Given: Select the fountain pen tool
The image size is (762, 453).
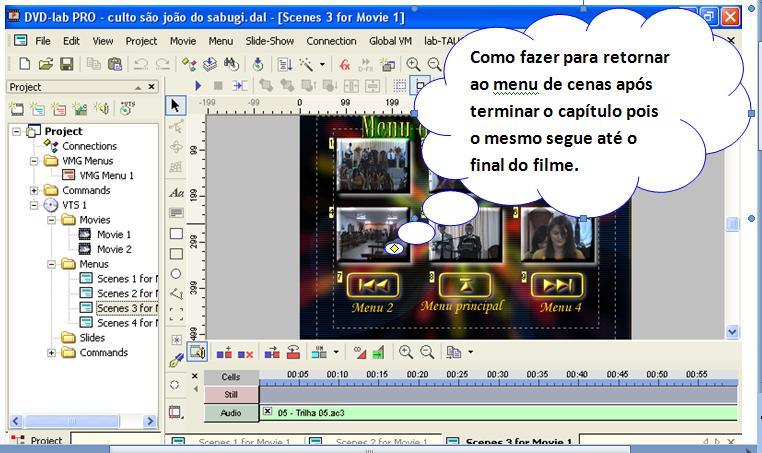Looking at the screenshot, I should (176, 360).
